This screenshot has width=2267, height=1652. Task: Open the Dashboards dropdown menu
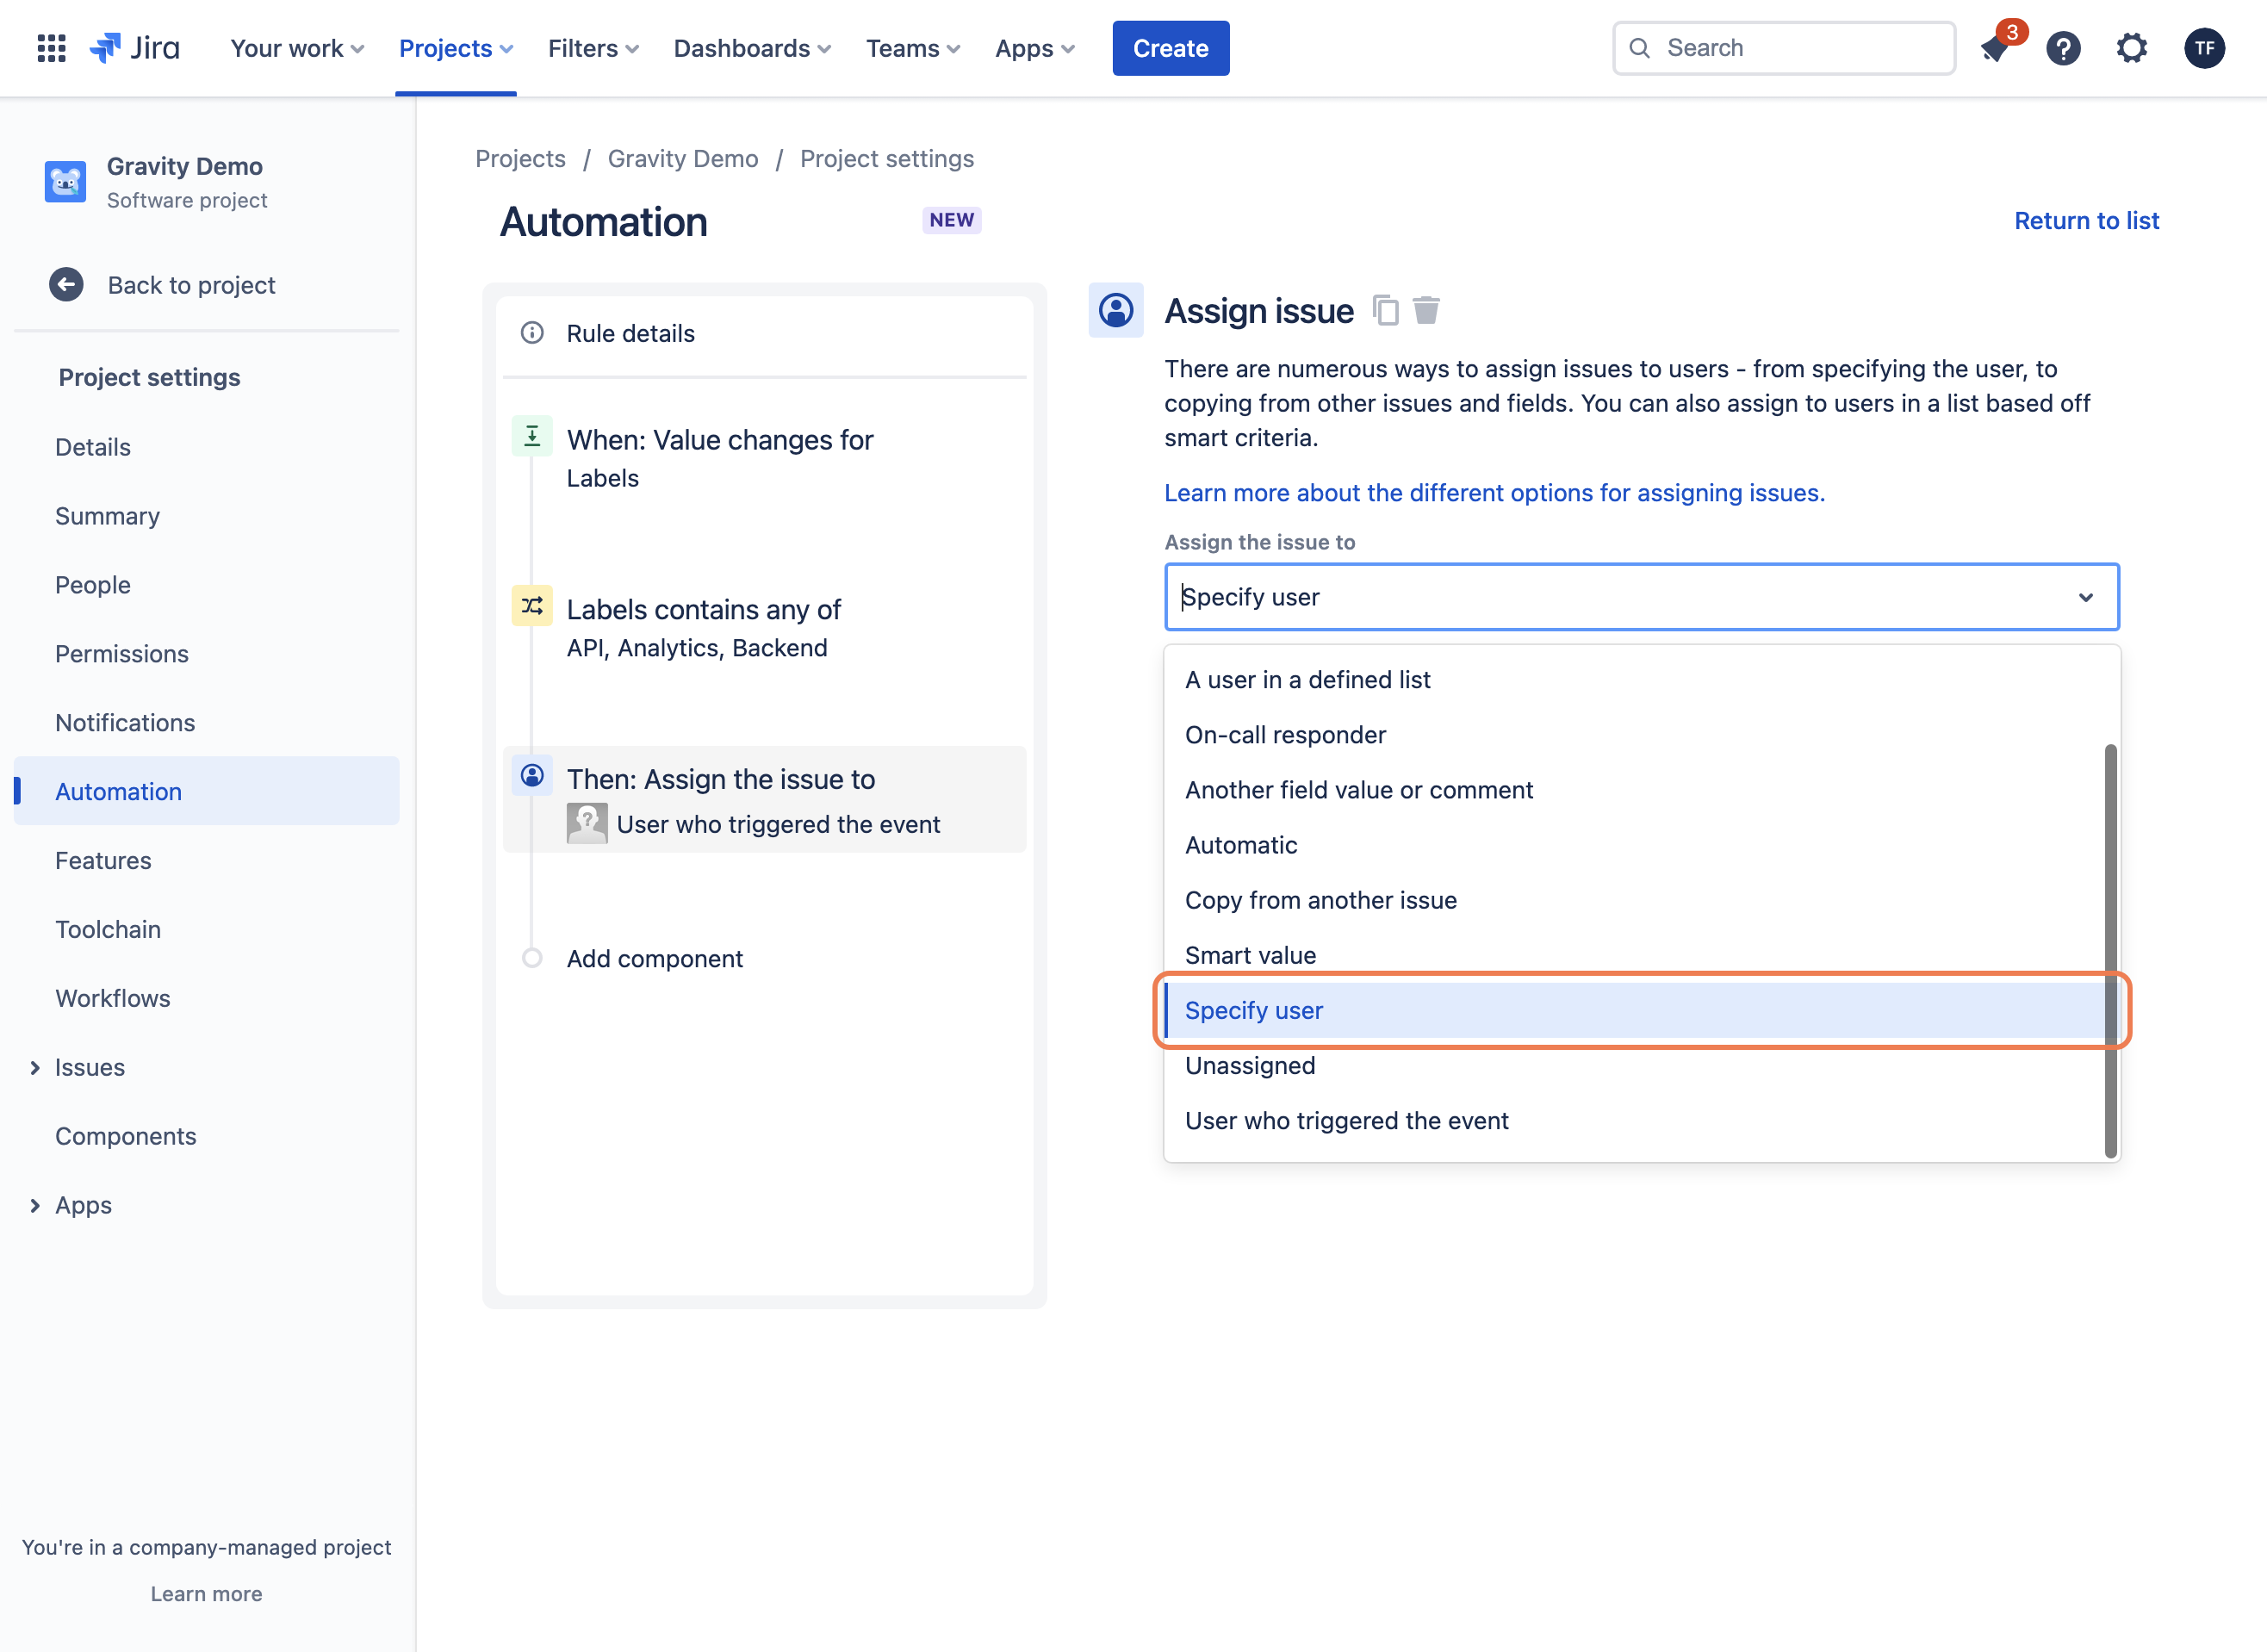(x=752, y=48)
